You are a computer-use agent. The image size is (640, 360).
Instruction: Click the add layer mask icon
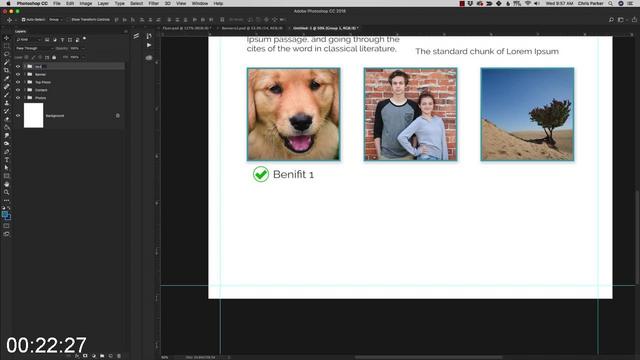[x=85, y=356]
